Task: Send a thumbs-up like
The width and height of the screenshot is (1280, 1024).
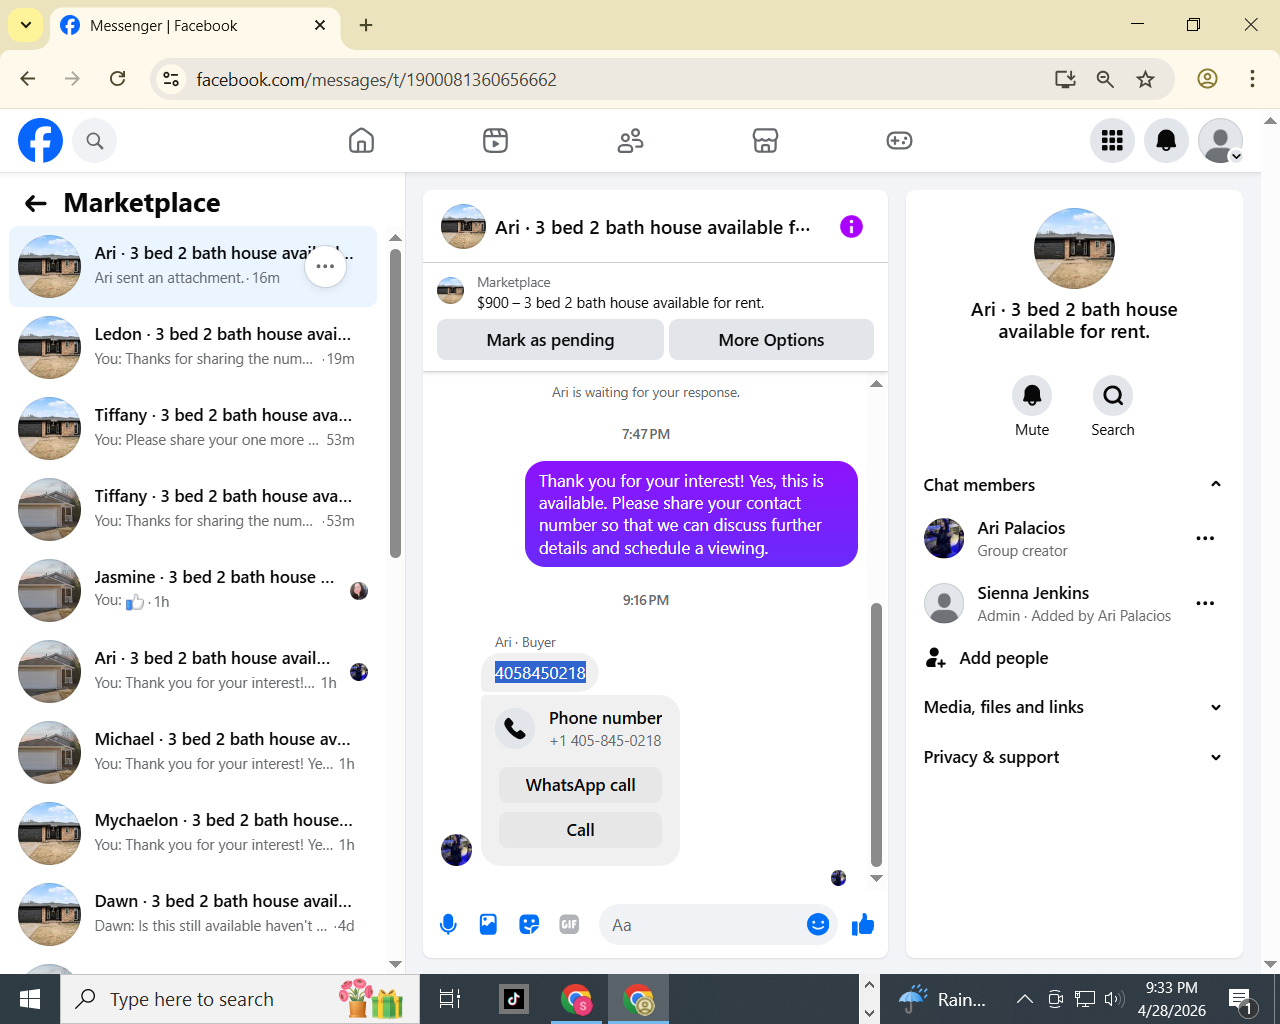Action: click(863, 925)
